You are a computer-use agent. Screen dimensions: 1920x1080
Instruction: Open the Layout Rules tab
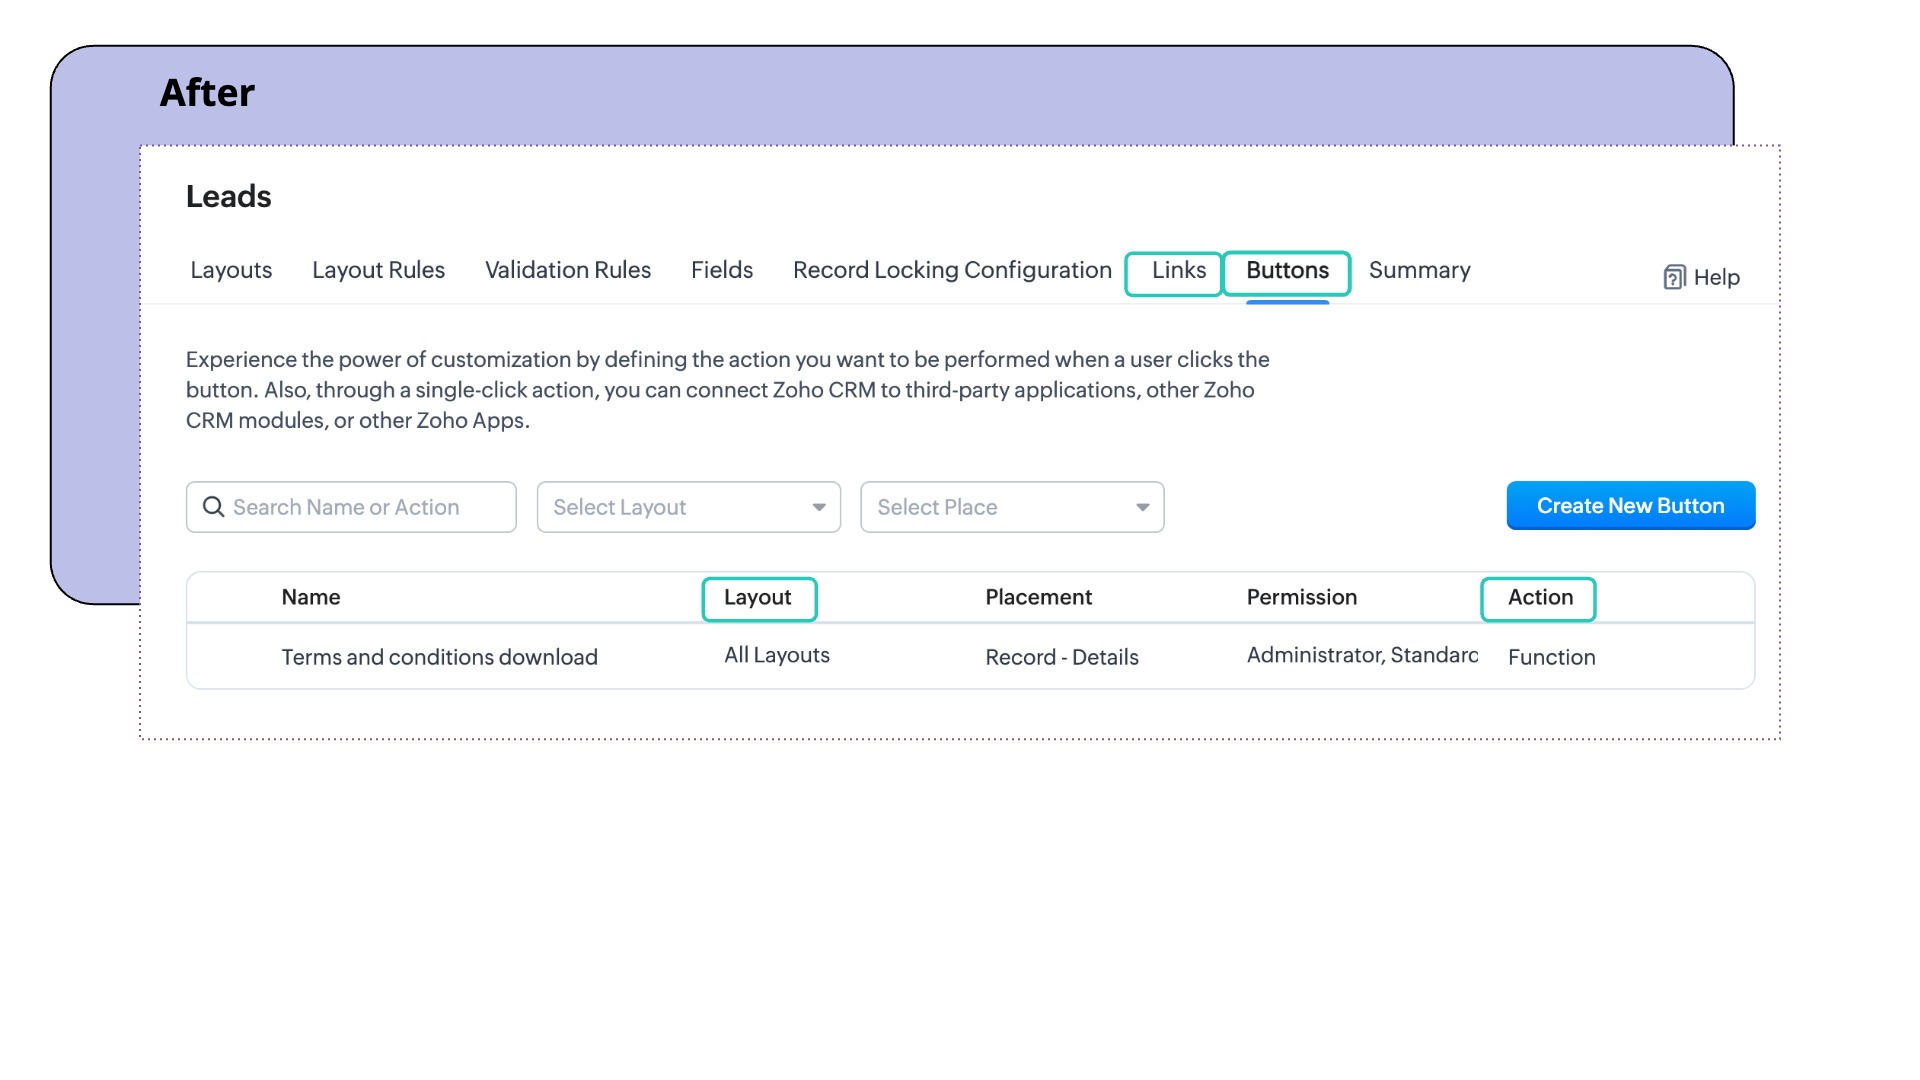[x=378, y=270]
